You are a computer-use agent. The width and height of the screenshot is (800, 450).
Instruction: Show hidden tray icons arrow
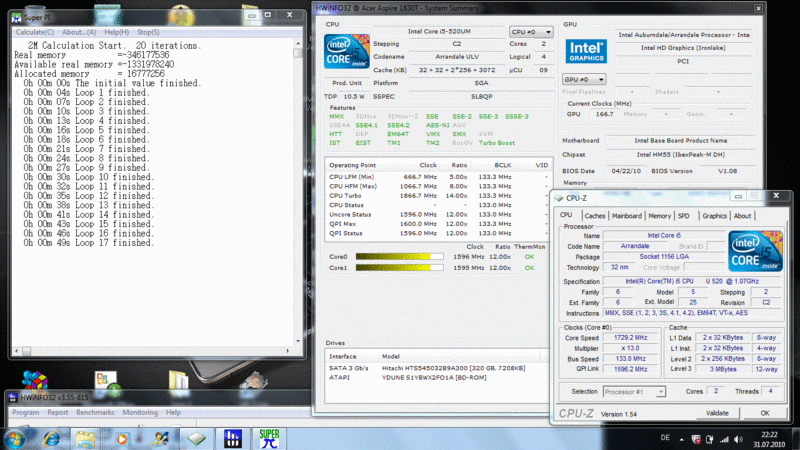(x=682, y=439)
